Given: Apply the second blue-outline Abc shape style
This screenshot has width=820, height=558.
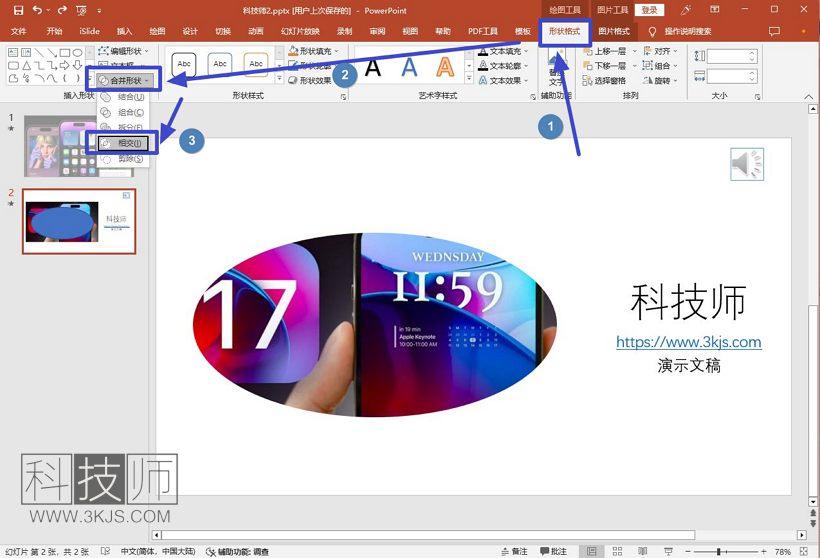Looking at the screenshot, I should (220, 64).
